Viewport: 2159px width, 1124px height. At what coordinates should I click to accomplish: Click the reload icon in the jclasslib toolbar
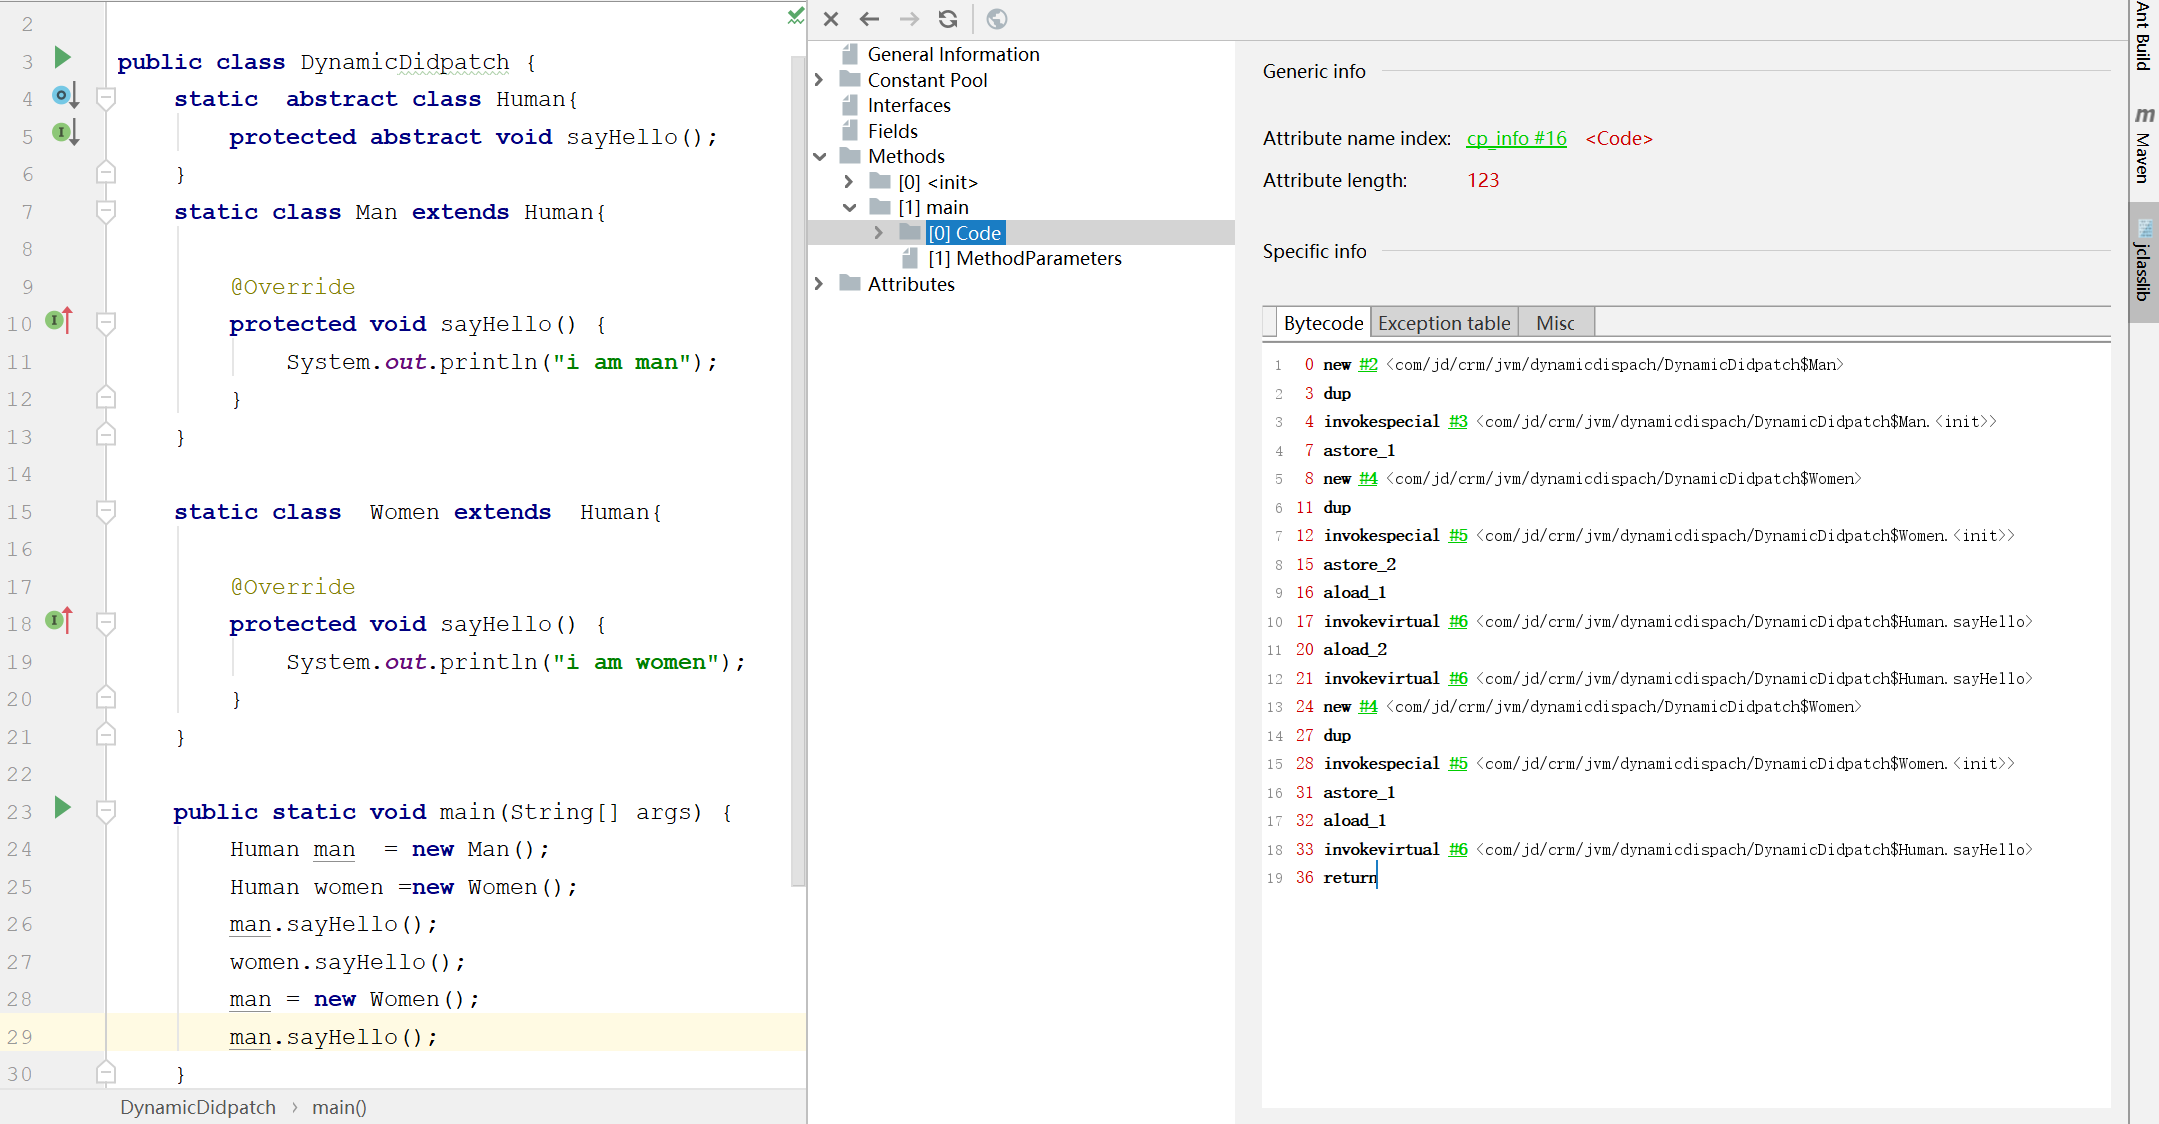[x=948, y=19]
